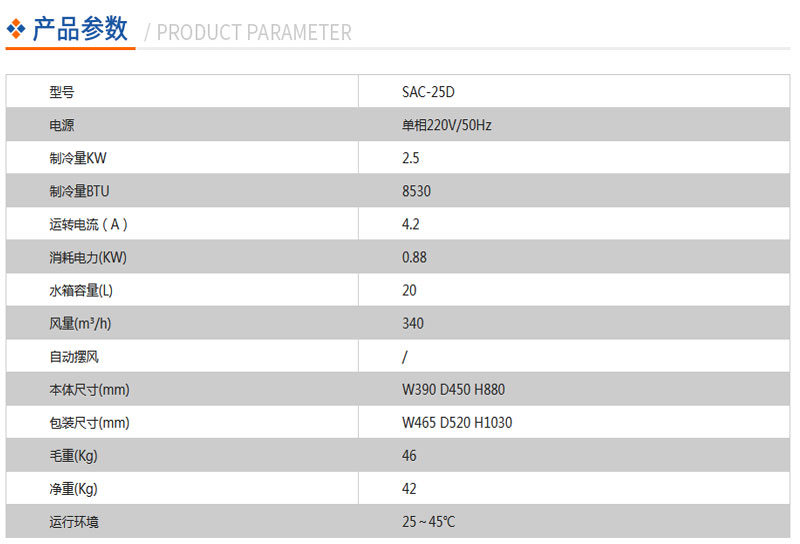Screen dimensions: 800x544
Task: Click the 净重(Kg) row label
Action: pos(73,489)
